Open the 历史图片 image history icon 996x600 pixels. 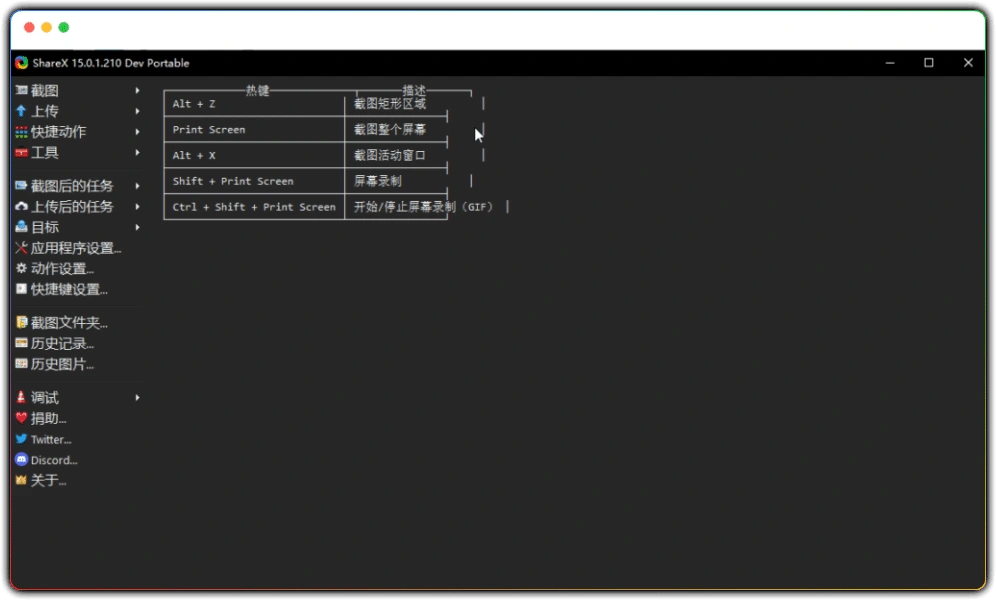[21, 364]
